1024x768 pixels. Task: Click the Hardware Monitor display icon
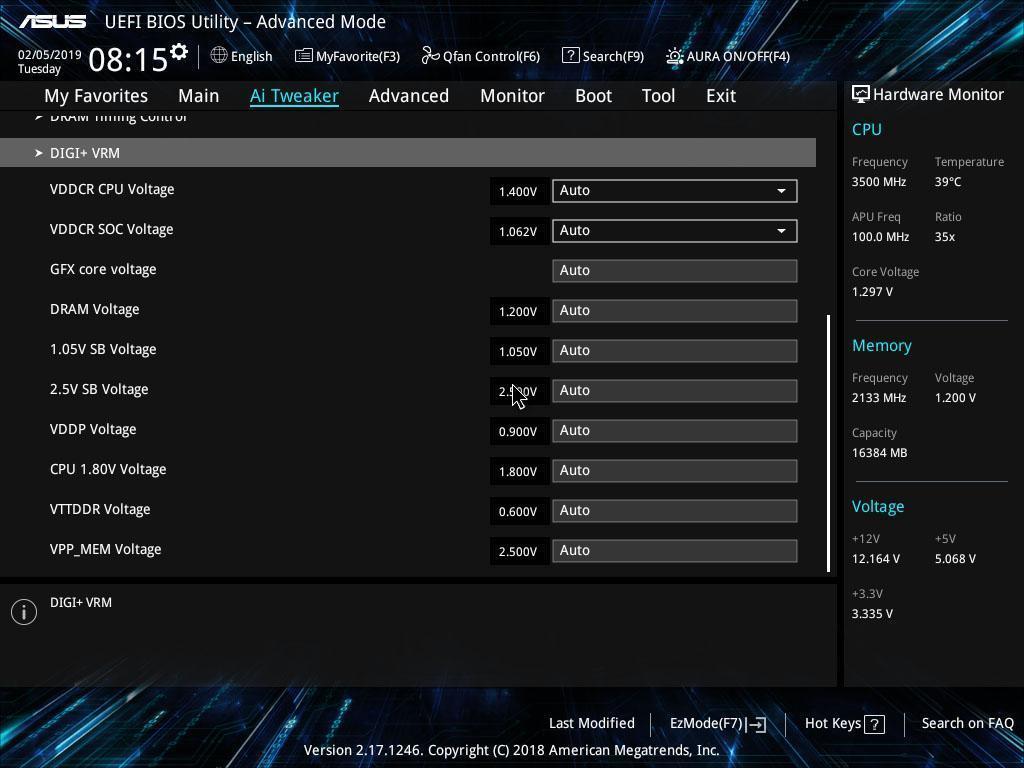coord(861,95)
